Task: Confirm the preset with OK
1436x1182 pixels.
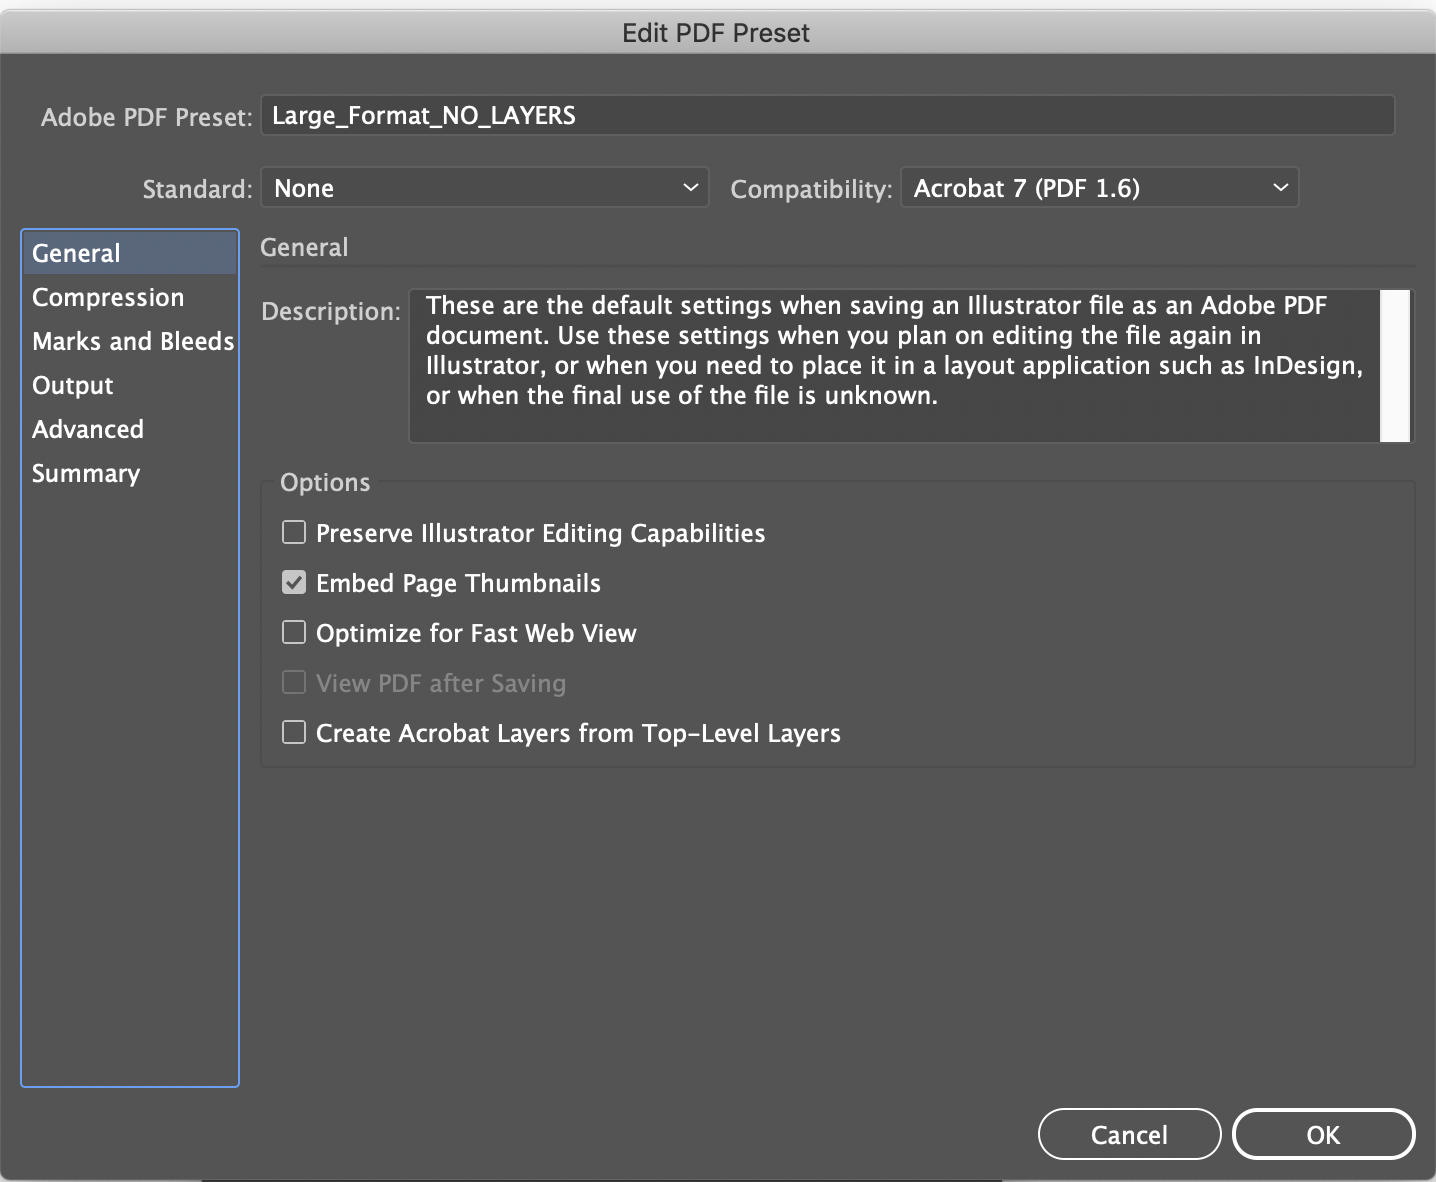Action: tap(1323, 1134)
